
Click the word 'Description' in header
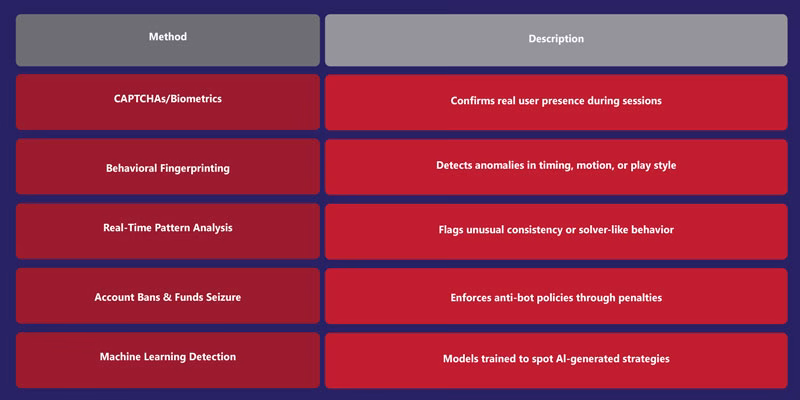556,39
